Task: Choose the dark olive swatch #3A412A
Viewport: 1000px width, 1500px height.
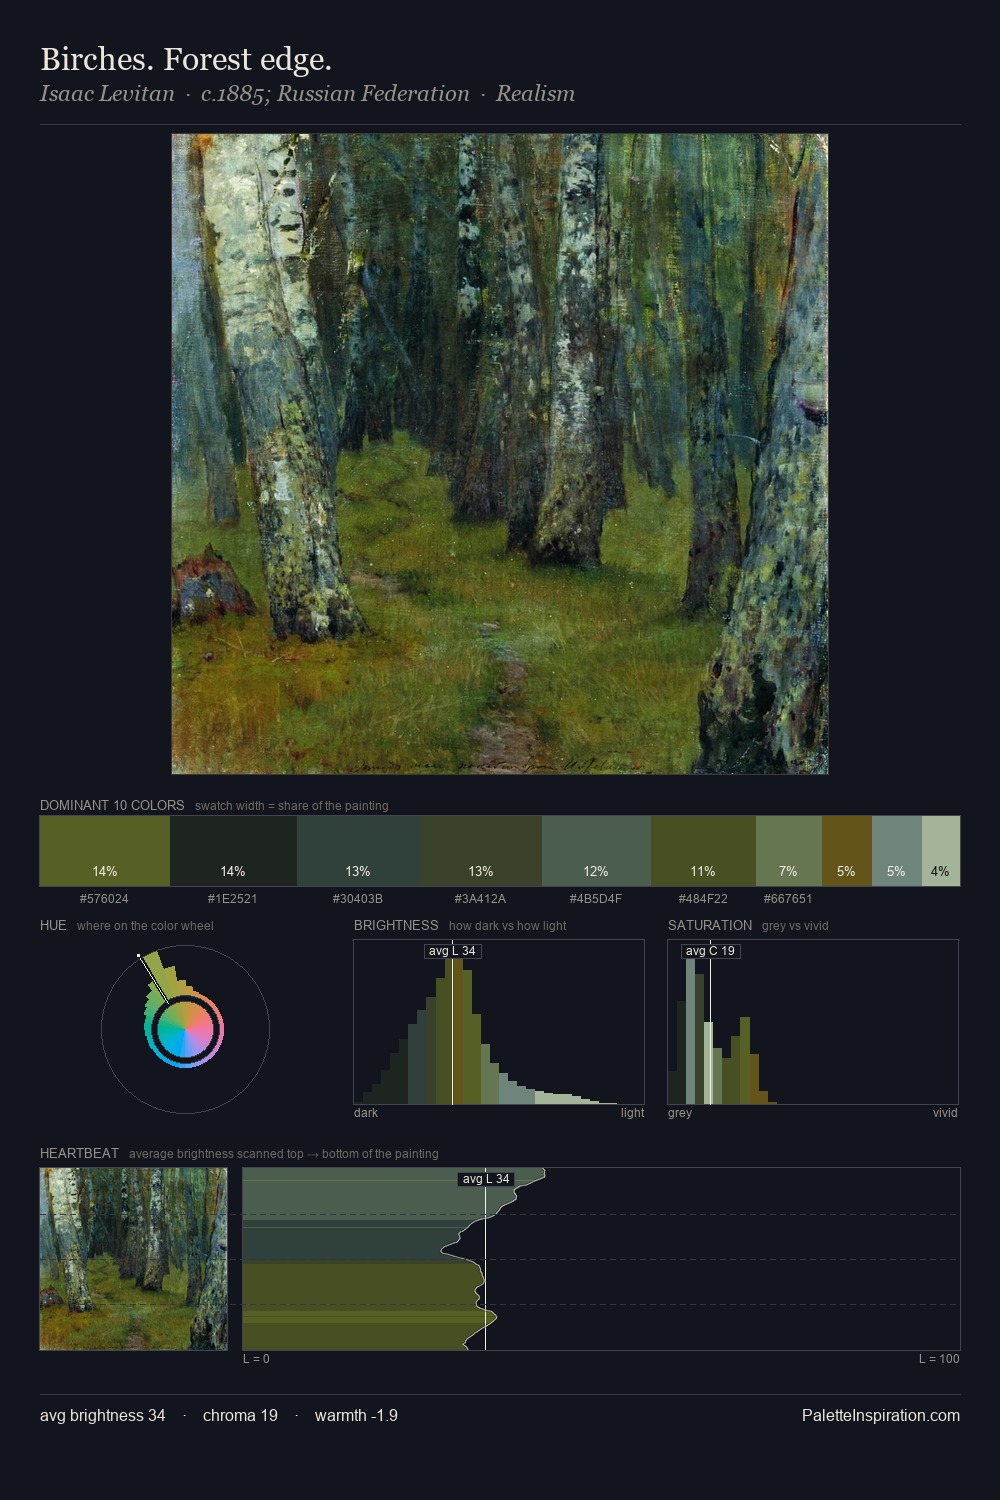Action: (x=481, y=851)
